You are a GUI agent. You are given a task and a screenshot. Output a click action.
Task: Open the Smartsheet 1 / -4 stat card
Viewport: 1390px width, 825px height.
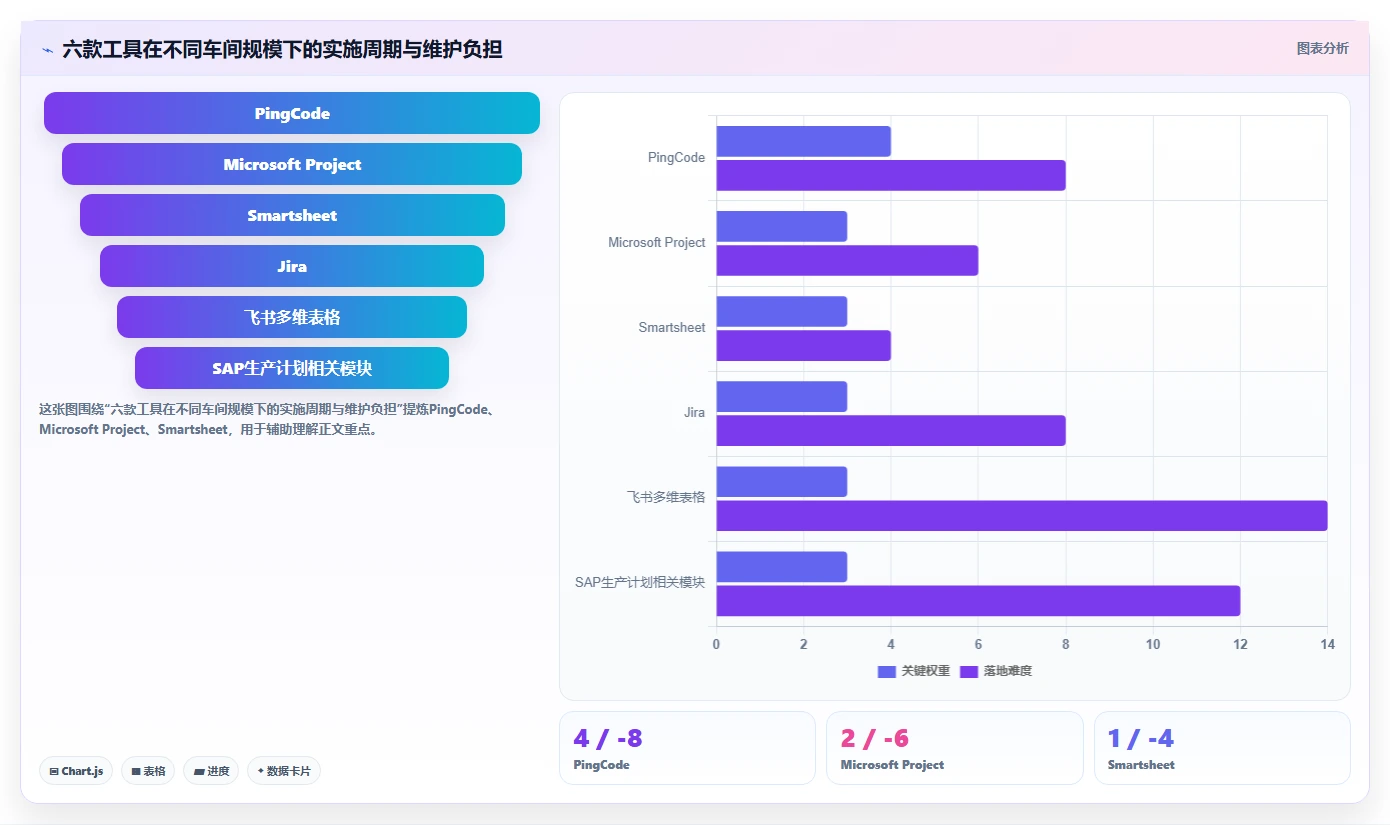tap(1222, 748)
